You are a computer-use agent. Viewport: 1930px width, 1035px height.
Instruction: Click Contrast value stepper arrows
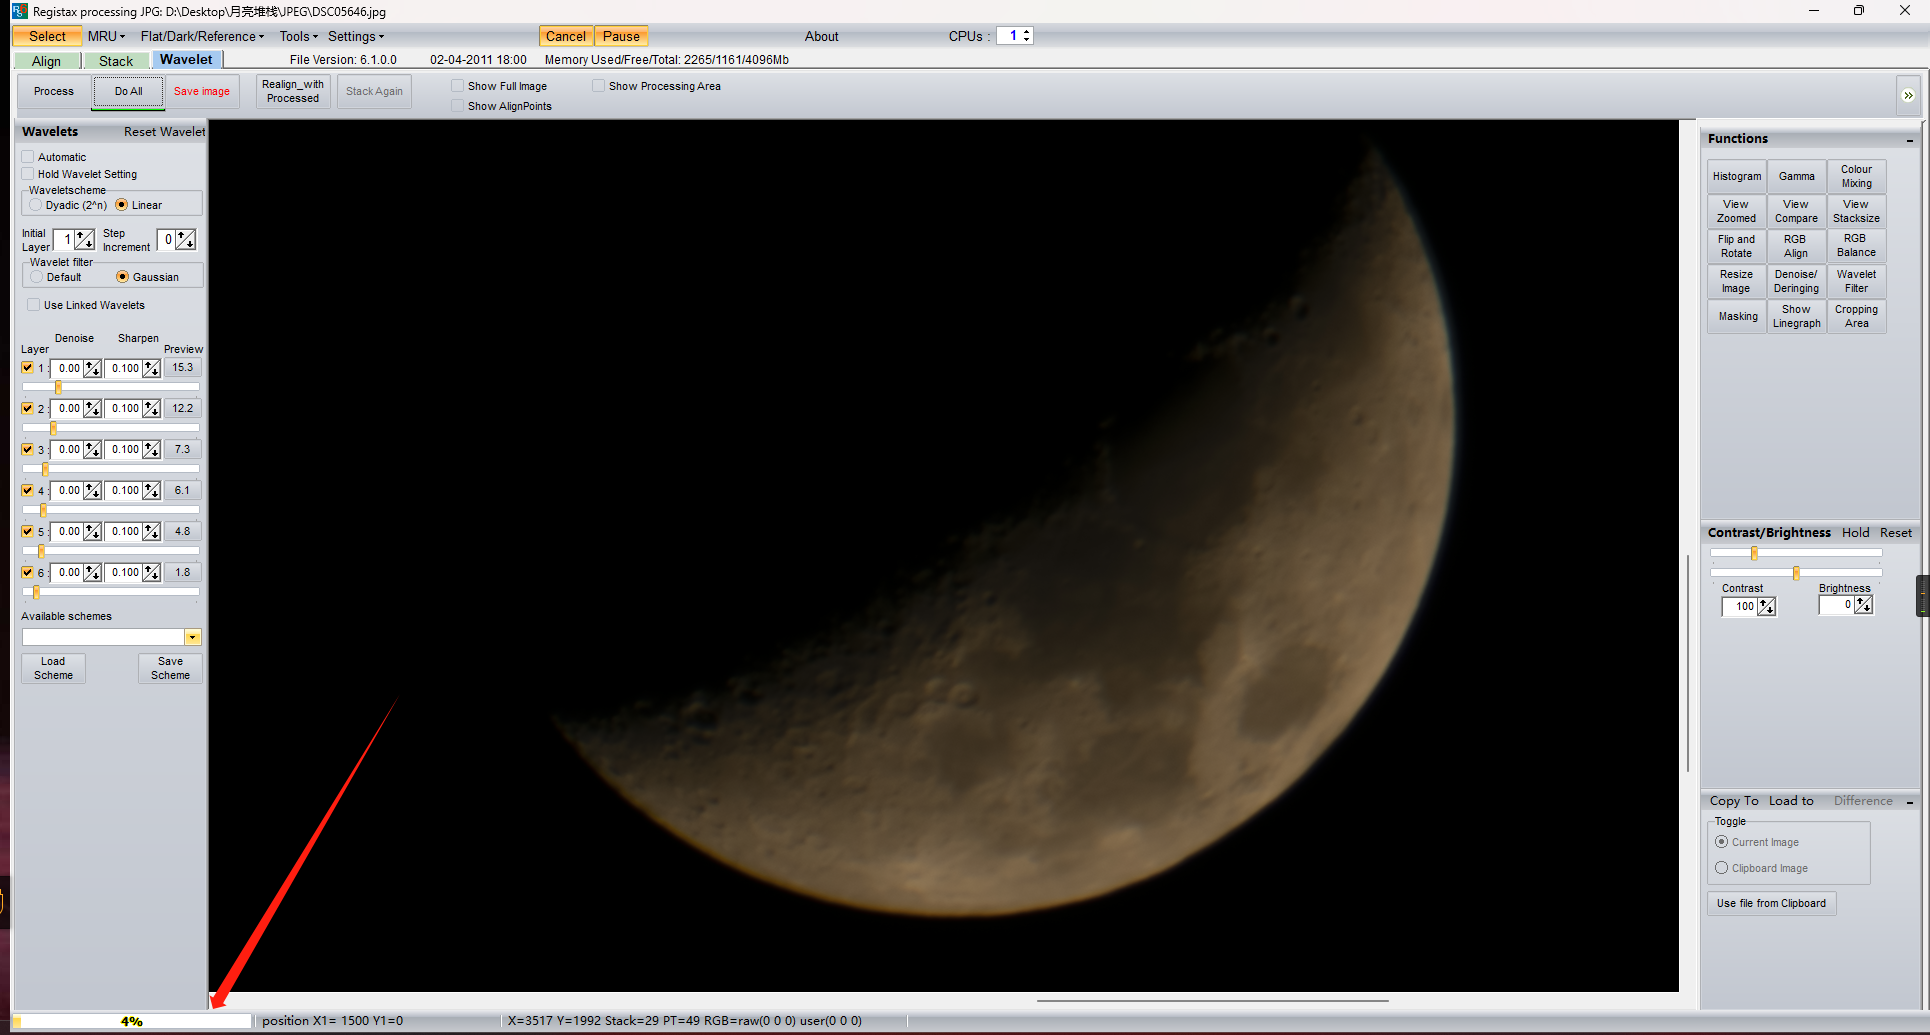coord(1767,607)
